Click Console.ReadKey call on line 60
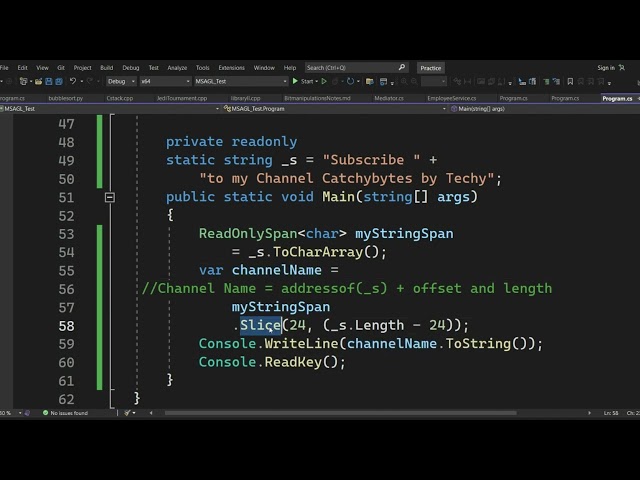Viewport: 640px width, 480px height. 272,362
